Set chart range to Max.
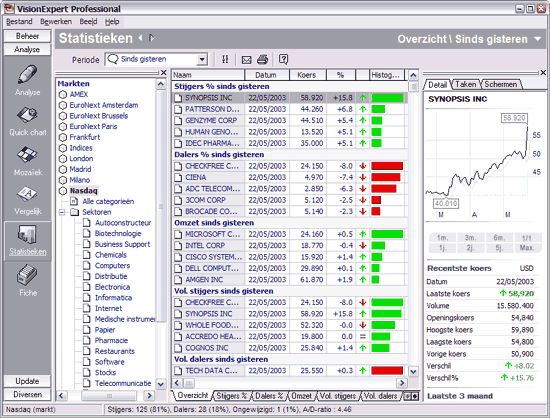Image resolution: width=550 pixels, height=418 pixels. pyautogui.click(x=527, y=248)
